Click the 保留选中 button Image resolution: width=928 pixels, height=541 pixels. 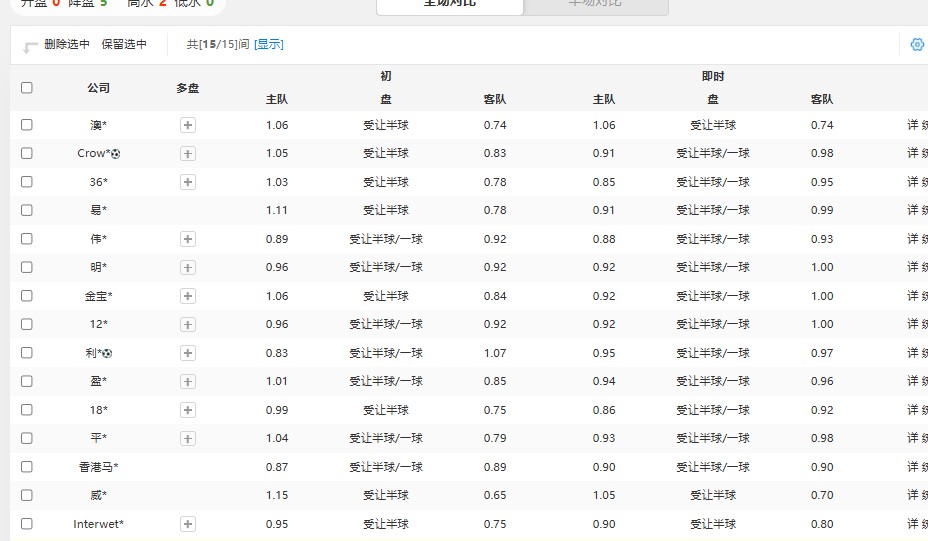tap(124, 44)
